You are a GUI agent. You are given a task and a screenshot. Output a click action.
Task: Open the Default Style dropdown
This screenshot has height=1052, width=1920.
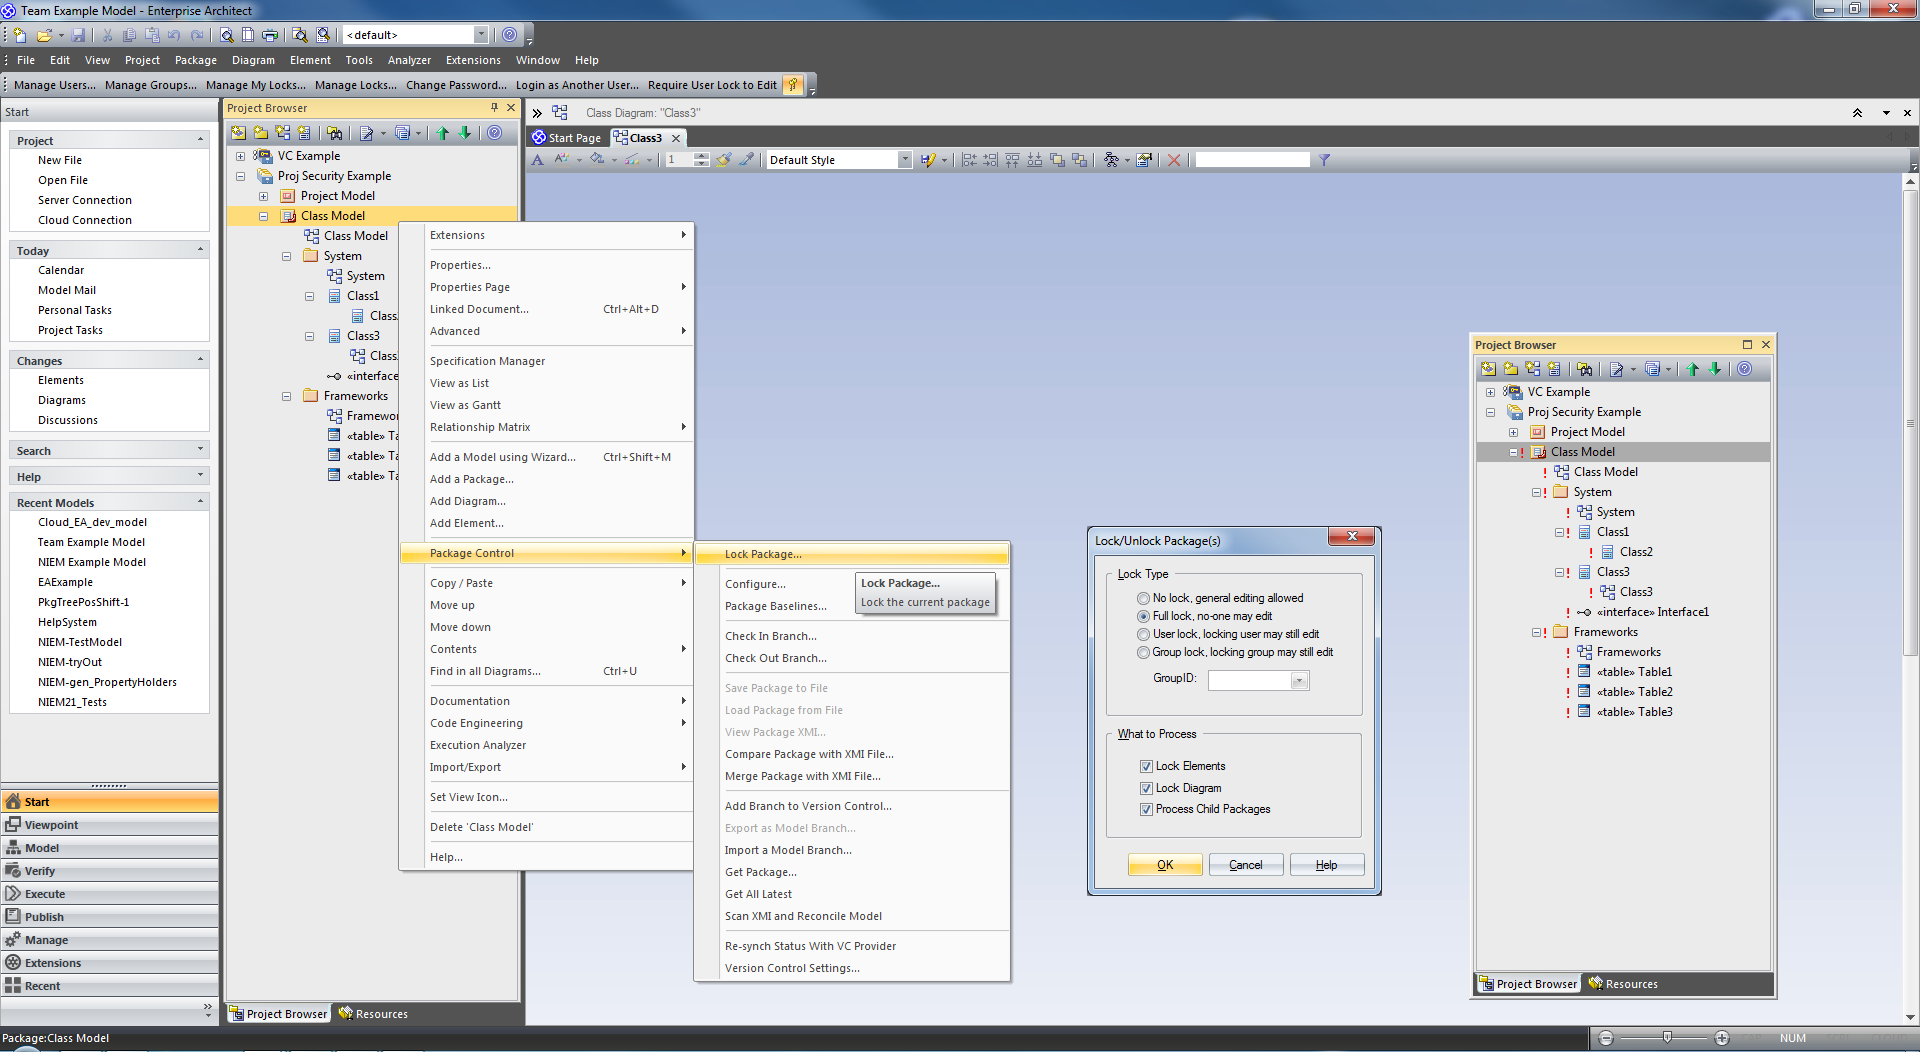(904, 160)
